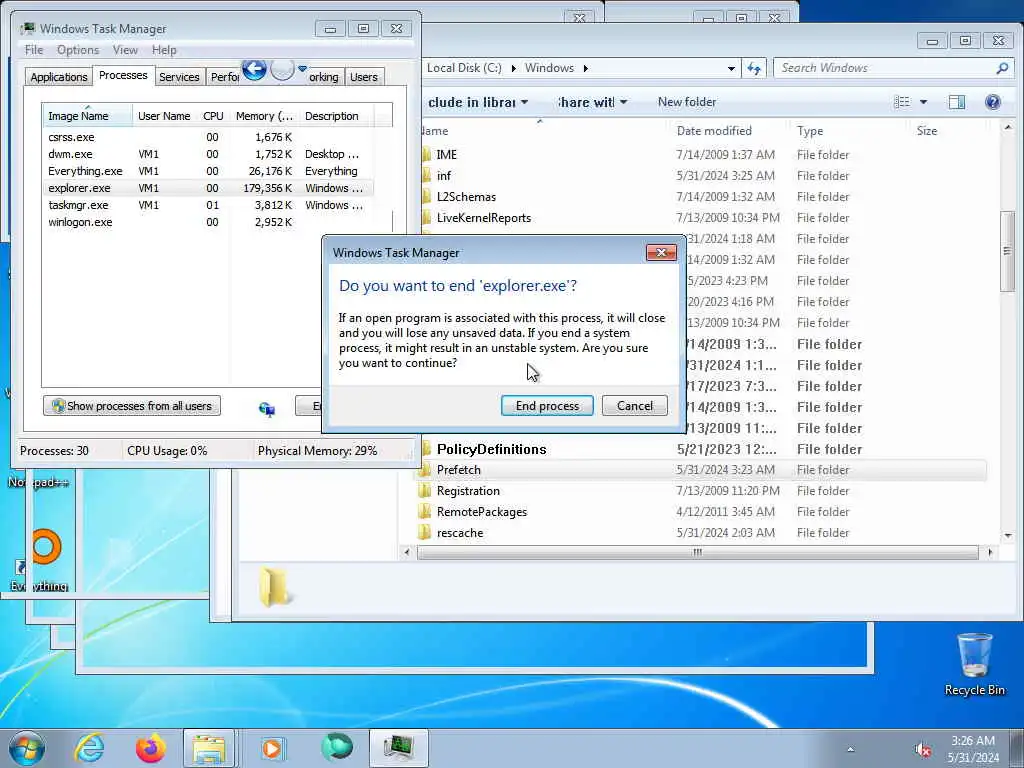Viewport: 1024px width, 768px height.
Task: Sort processes by Image Name column
Action: click(87, 116)
